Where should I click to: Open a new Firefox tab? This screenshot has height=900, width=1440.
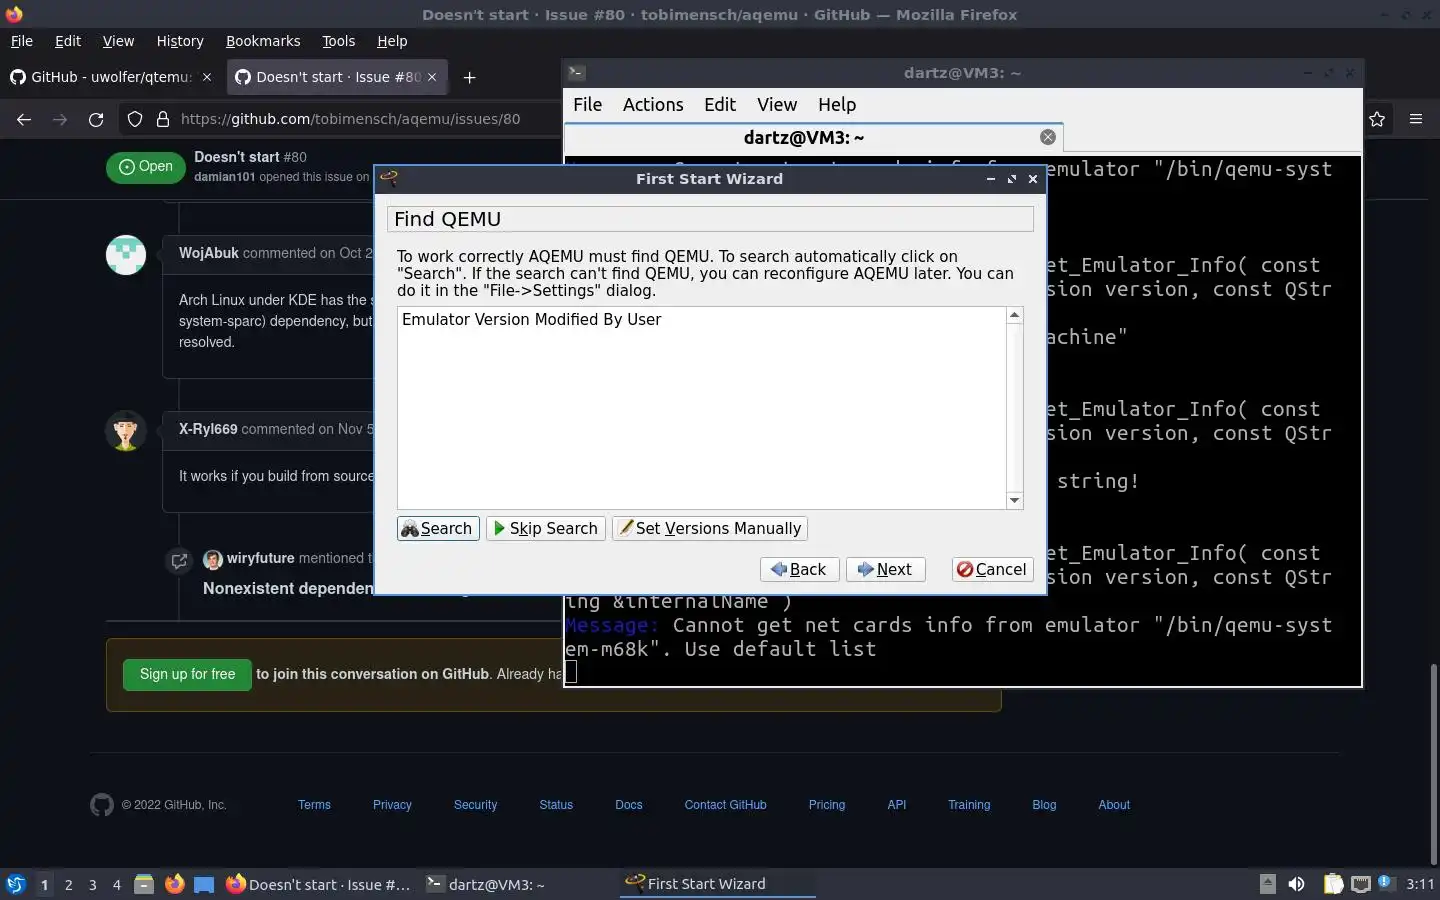[x=469, y=77]
